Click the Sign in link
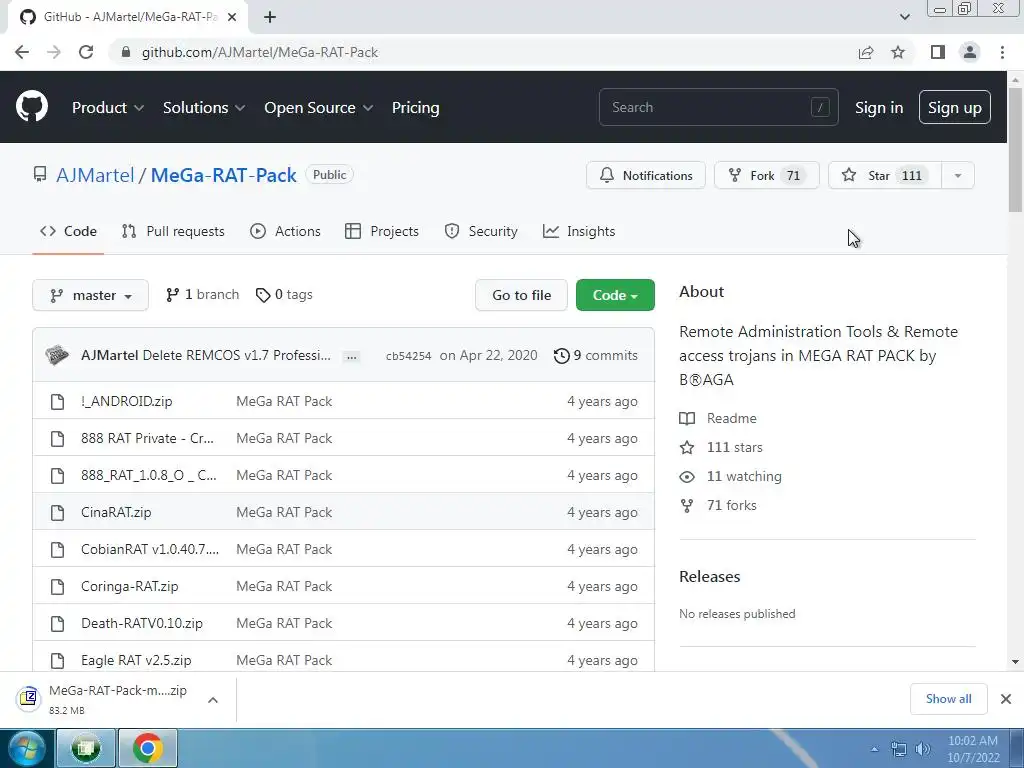This screenshot has width=1024, height=768. click(x=879, y=108)
